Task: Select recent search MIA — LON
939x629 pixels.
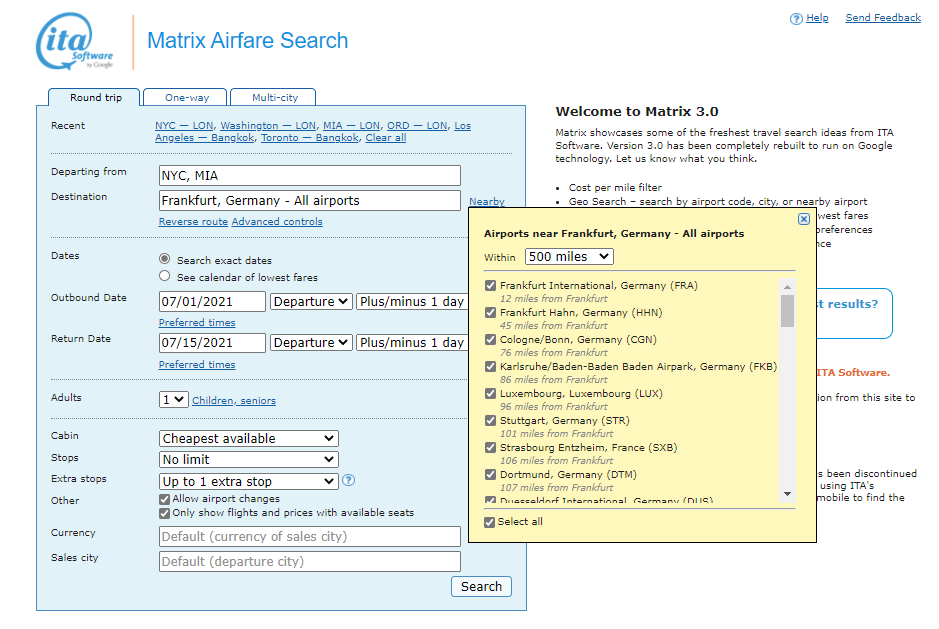Action: coord(352,126)
